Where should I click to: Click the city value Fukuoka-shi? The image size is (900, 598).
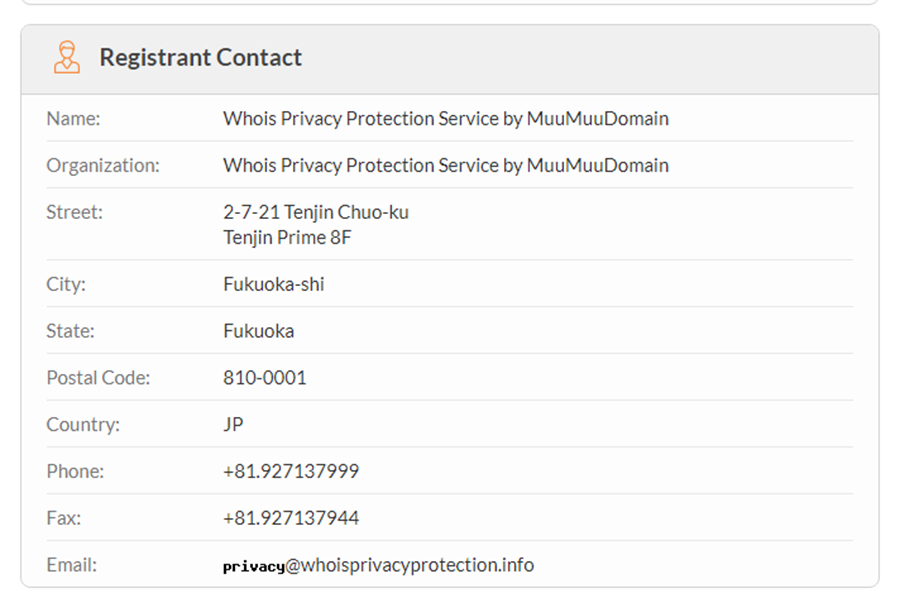(274, 284)
